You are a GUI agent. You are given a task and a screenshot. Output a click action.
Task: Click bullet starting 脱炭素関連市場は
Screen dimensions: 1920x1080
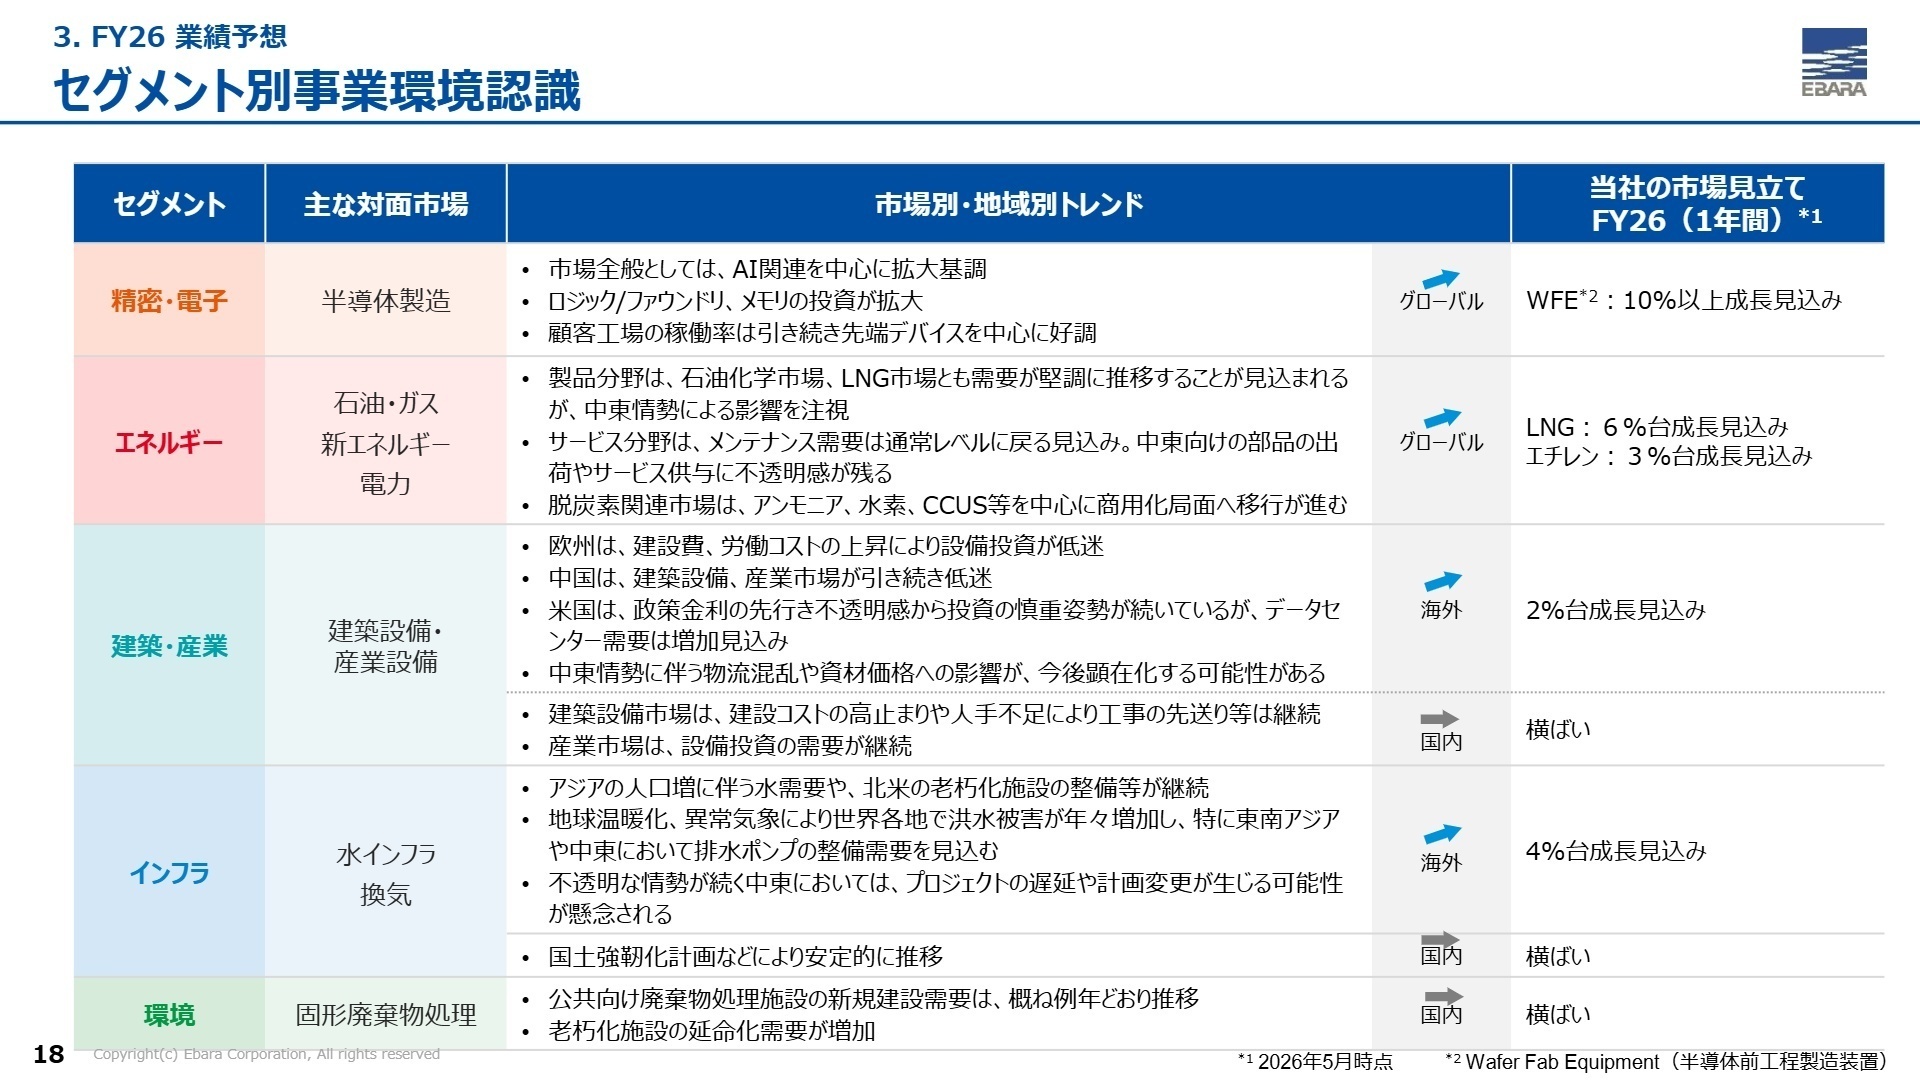pos(947,505)
